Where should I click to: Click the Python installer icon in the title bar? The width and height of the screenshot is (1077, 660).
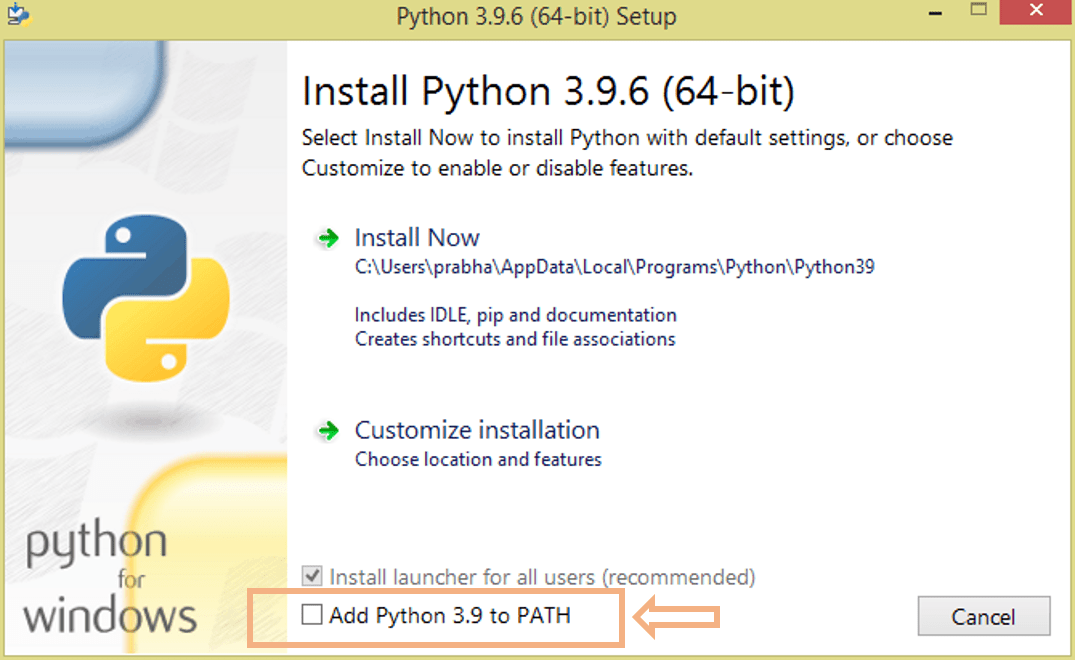click(x=20, y=15)
